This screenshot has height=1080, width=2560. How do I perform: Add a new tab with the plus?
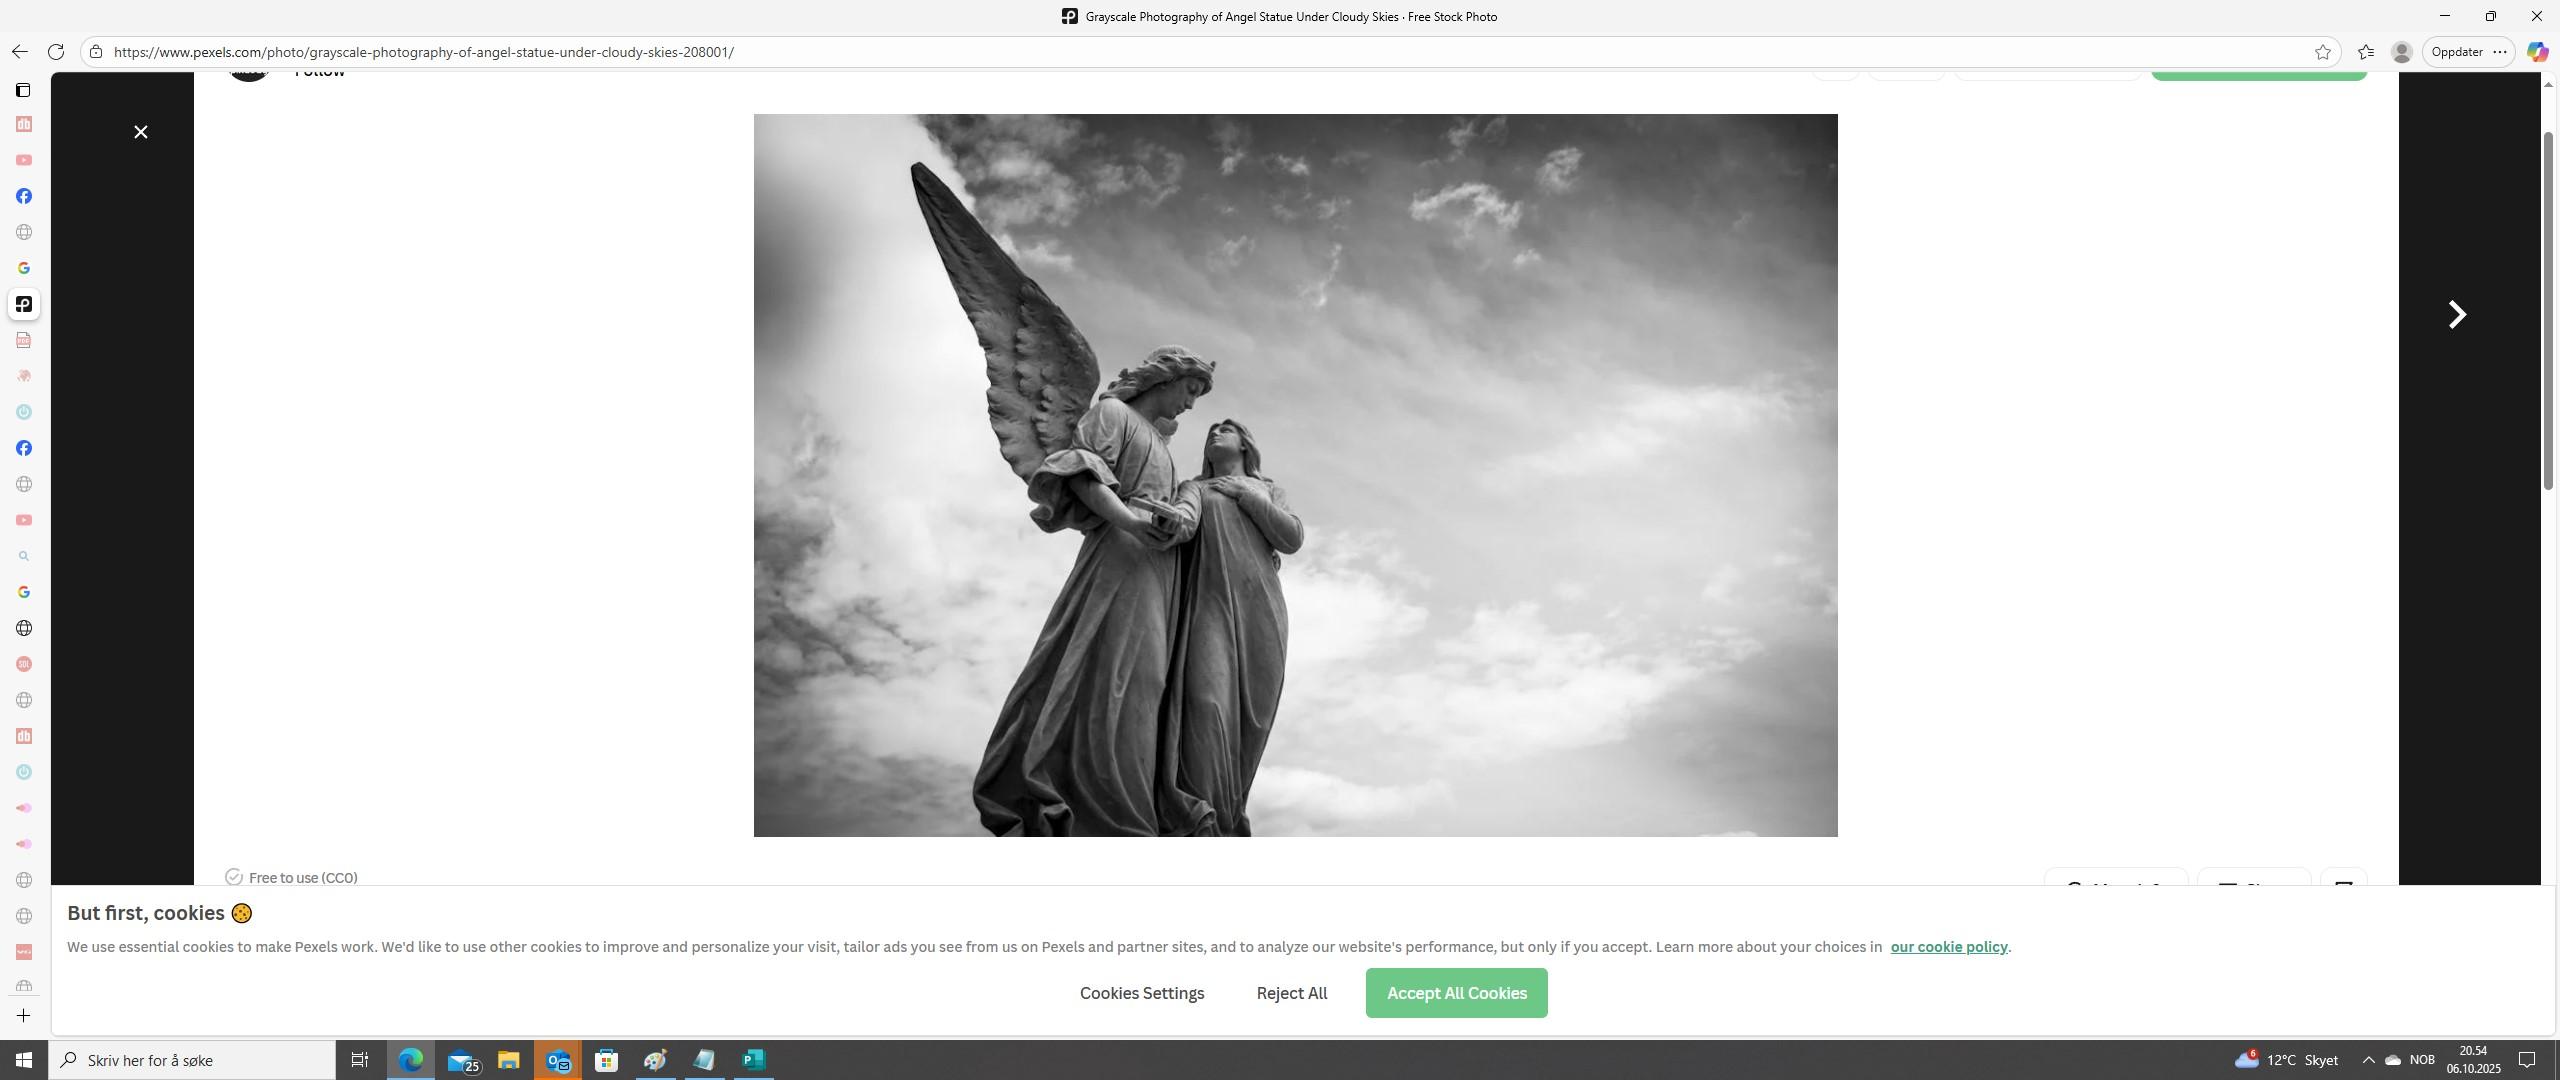coord(24,1016)
